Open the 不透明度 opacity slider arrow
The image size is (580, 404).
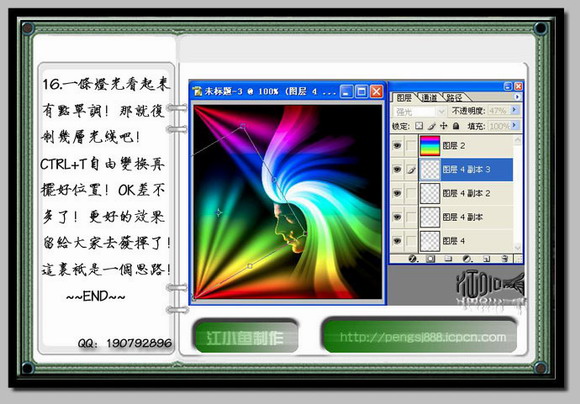(x=514, y=110)
